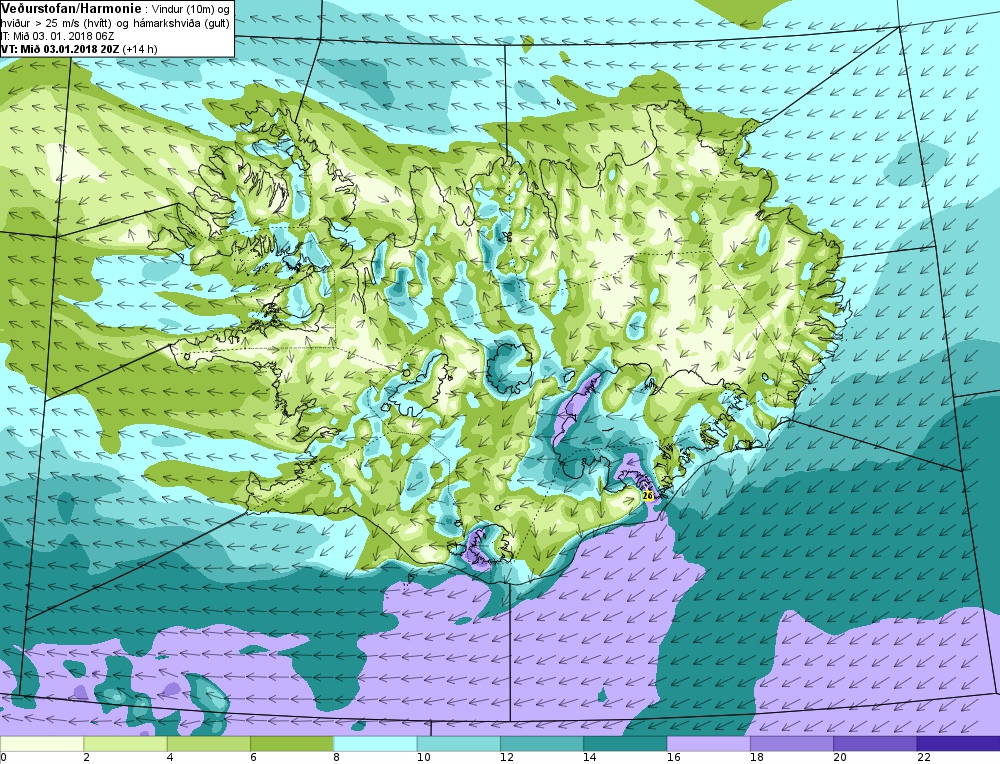
Task: Select the 0–2 m/s pale cream legend swatch
Action: 42,744
